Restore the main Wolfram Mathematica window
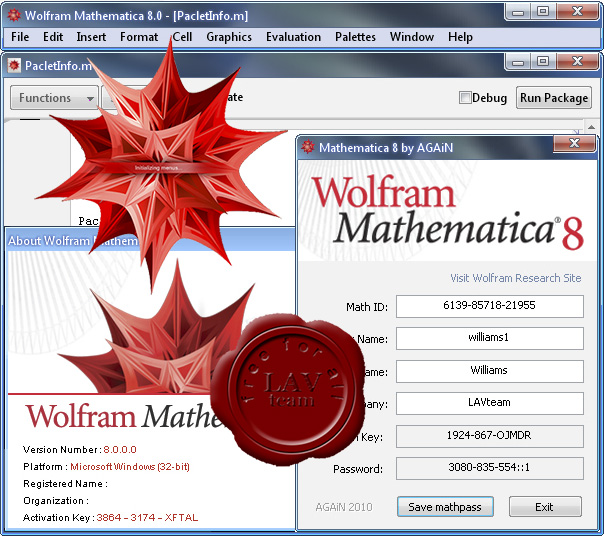 coord(543,12)
